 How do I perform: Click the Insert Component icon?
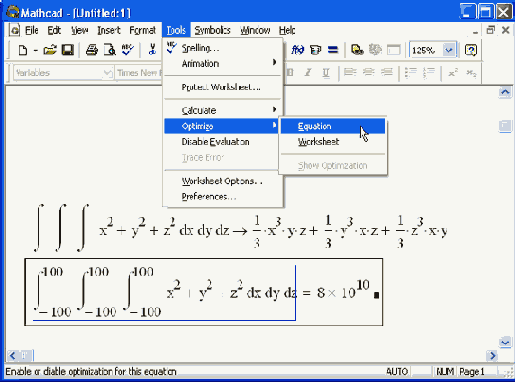[x=375, y=50]
